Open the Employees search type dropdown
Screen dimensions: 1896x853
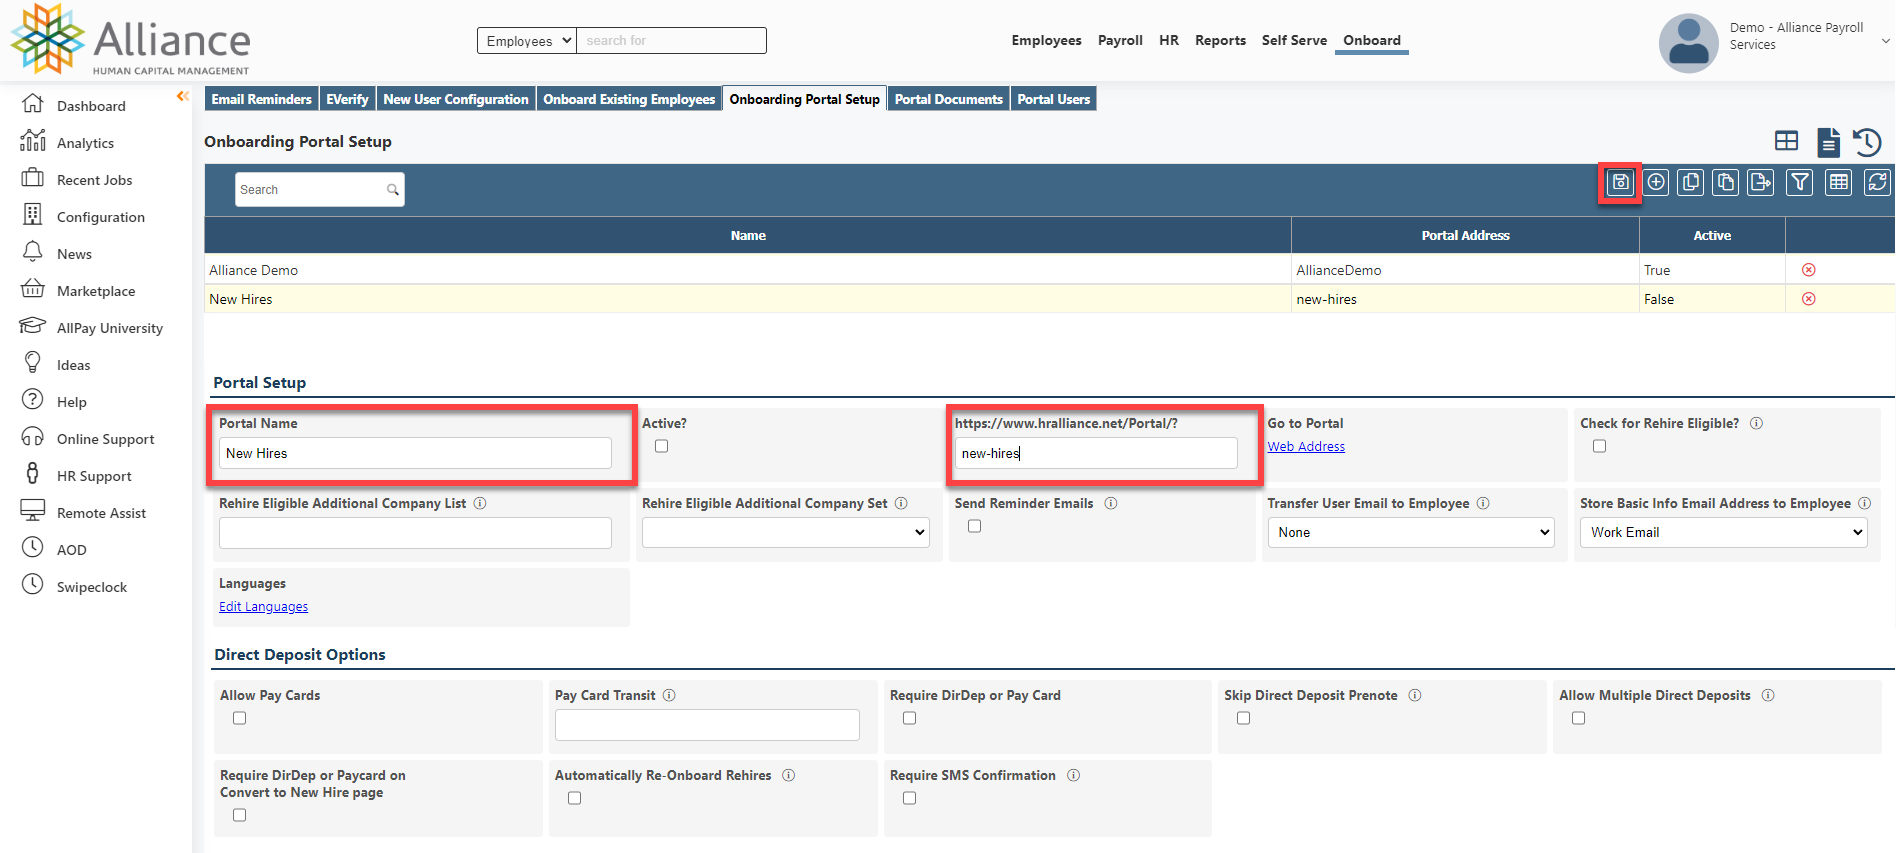pyautogui.click(x=527, y=41)
